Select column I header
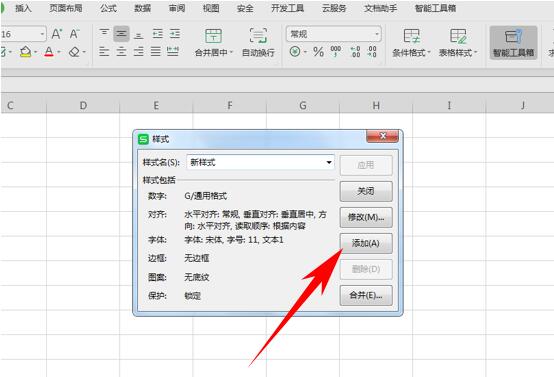554x377 pixels. click(449, 105)
